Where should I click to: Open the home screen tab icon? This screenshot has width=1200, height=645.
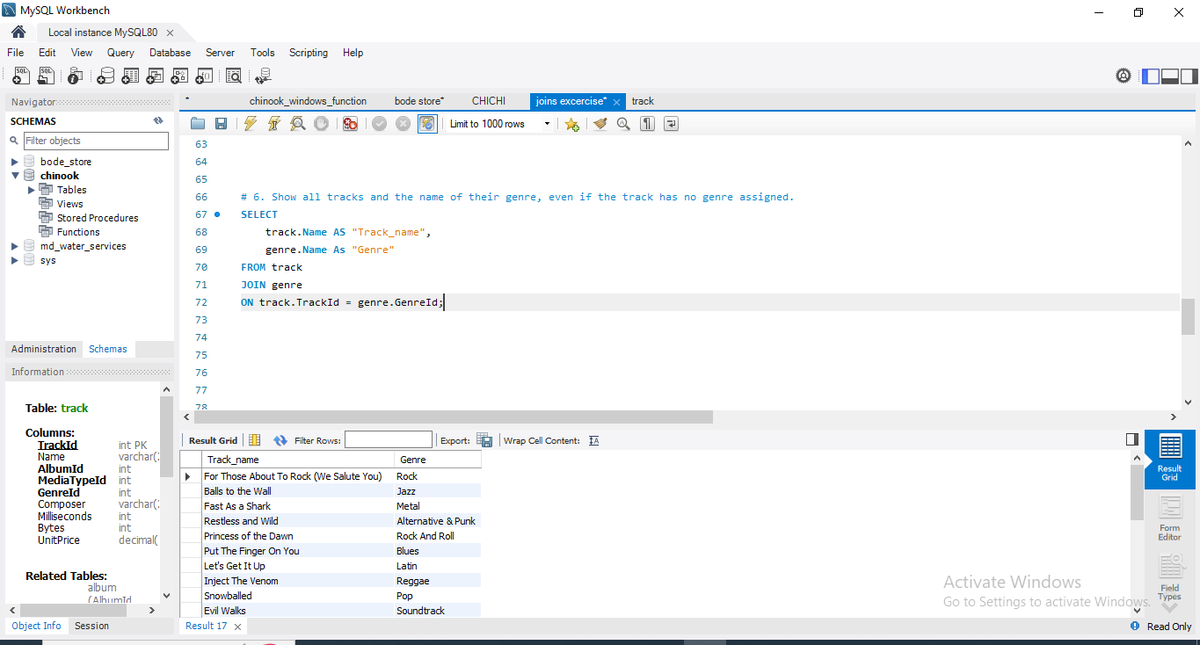tap(17, 32)
